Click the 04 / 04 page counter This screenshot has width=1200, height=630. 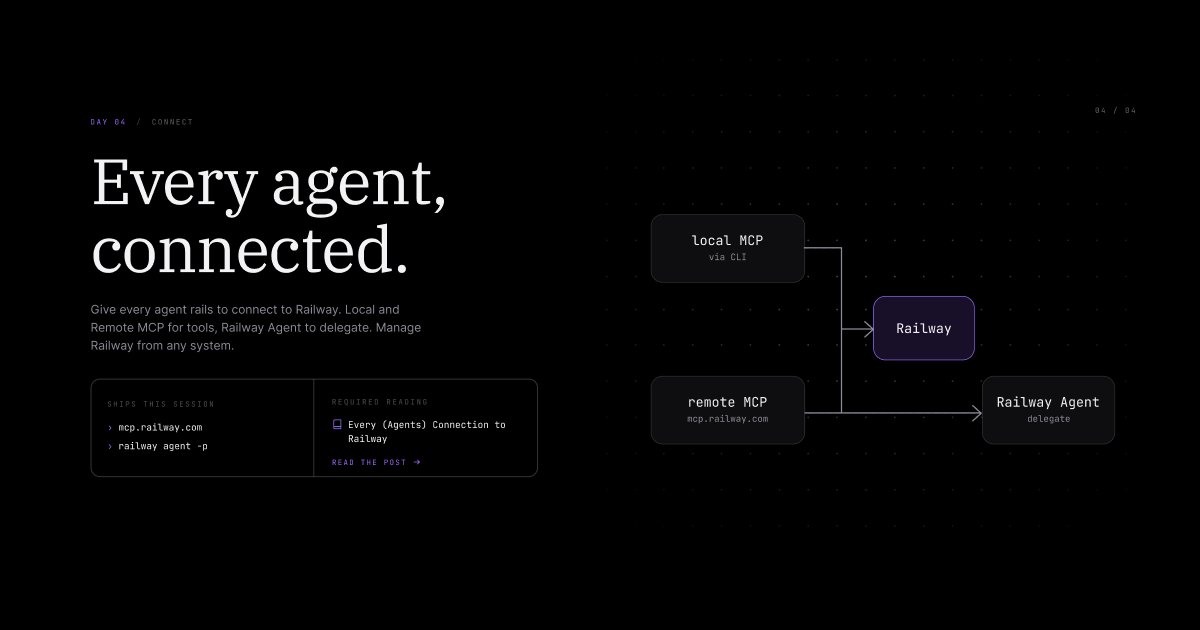coord(1115,110)
